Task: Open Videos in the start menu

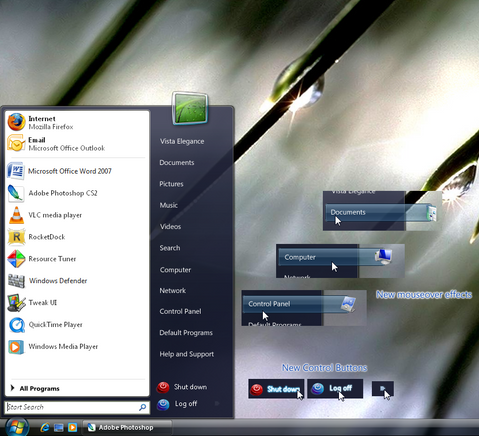Action: tap(170, 227)
